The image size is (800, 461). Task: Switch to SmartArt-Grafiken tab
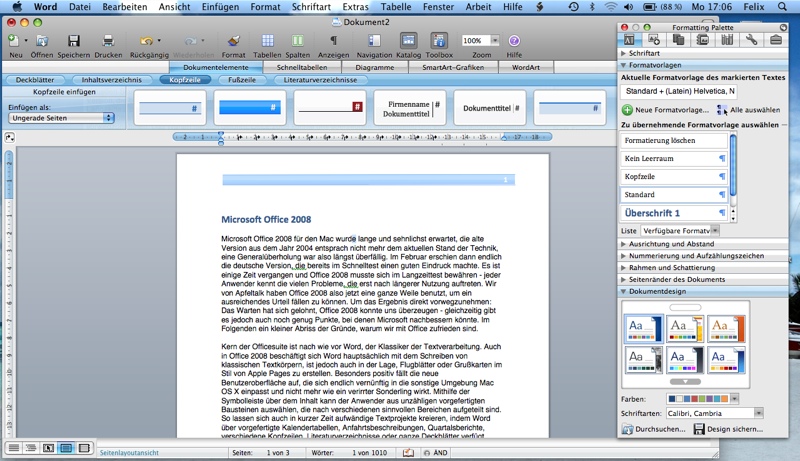tap(453, 67)
